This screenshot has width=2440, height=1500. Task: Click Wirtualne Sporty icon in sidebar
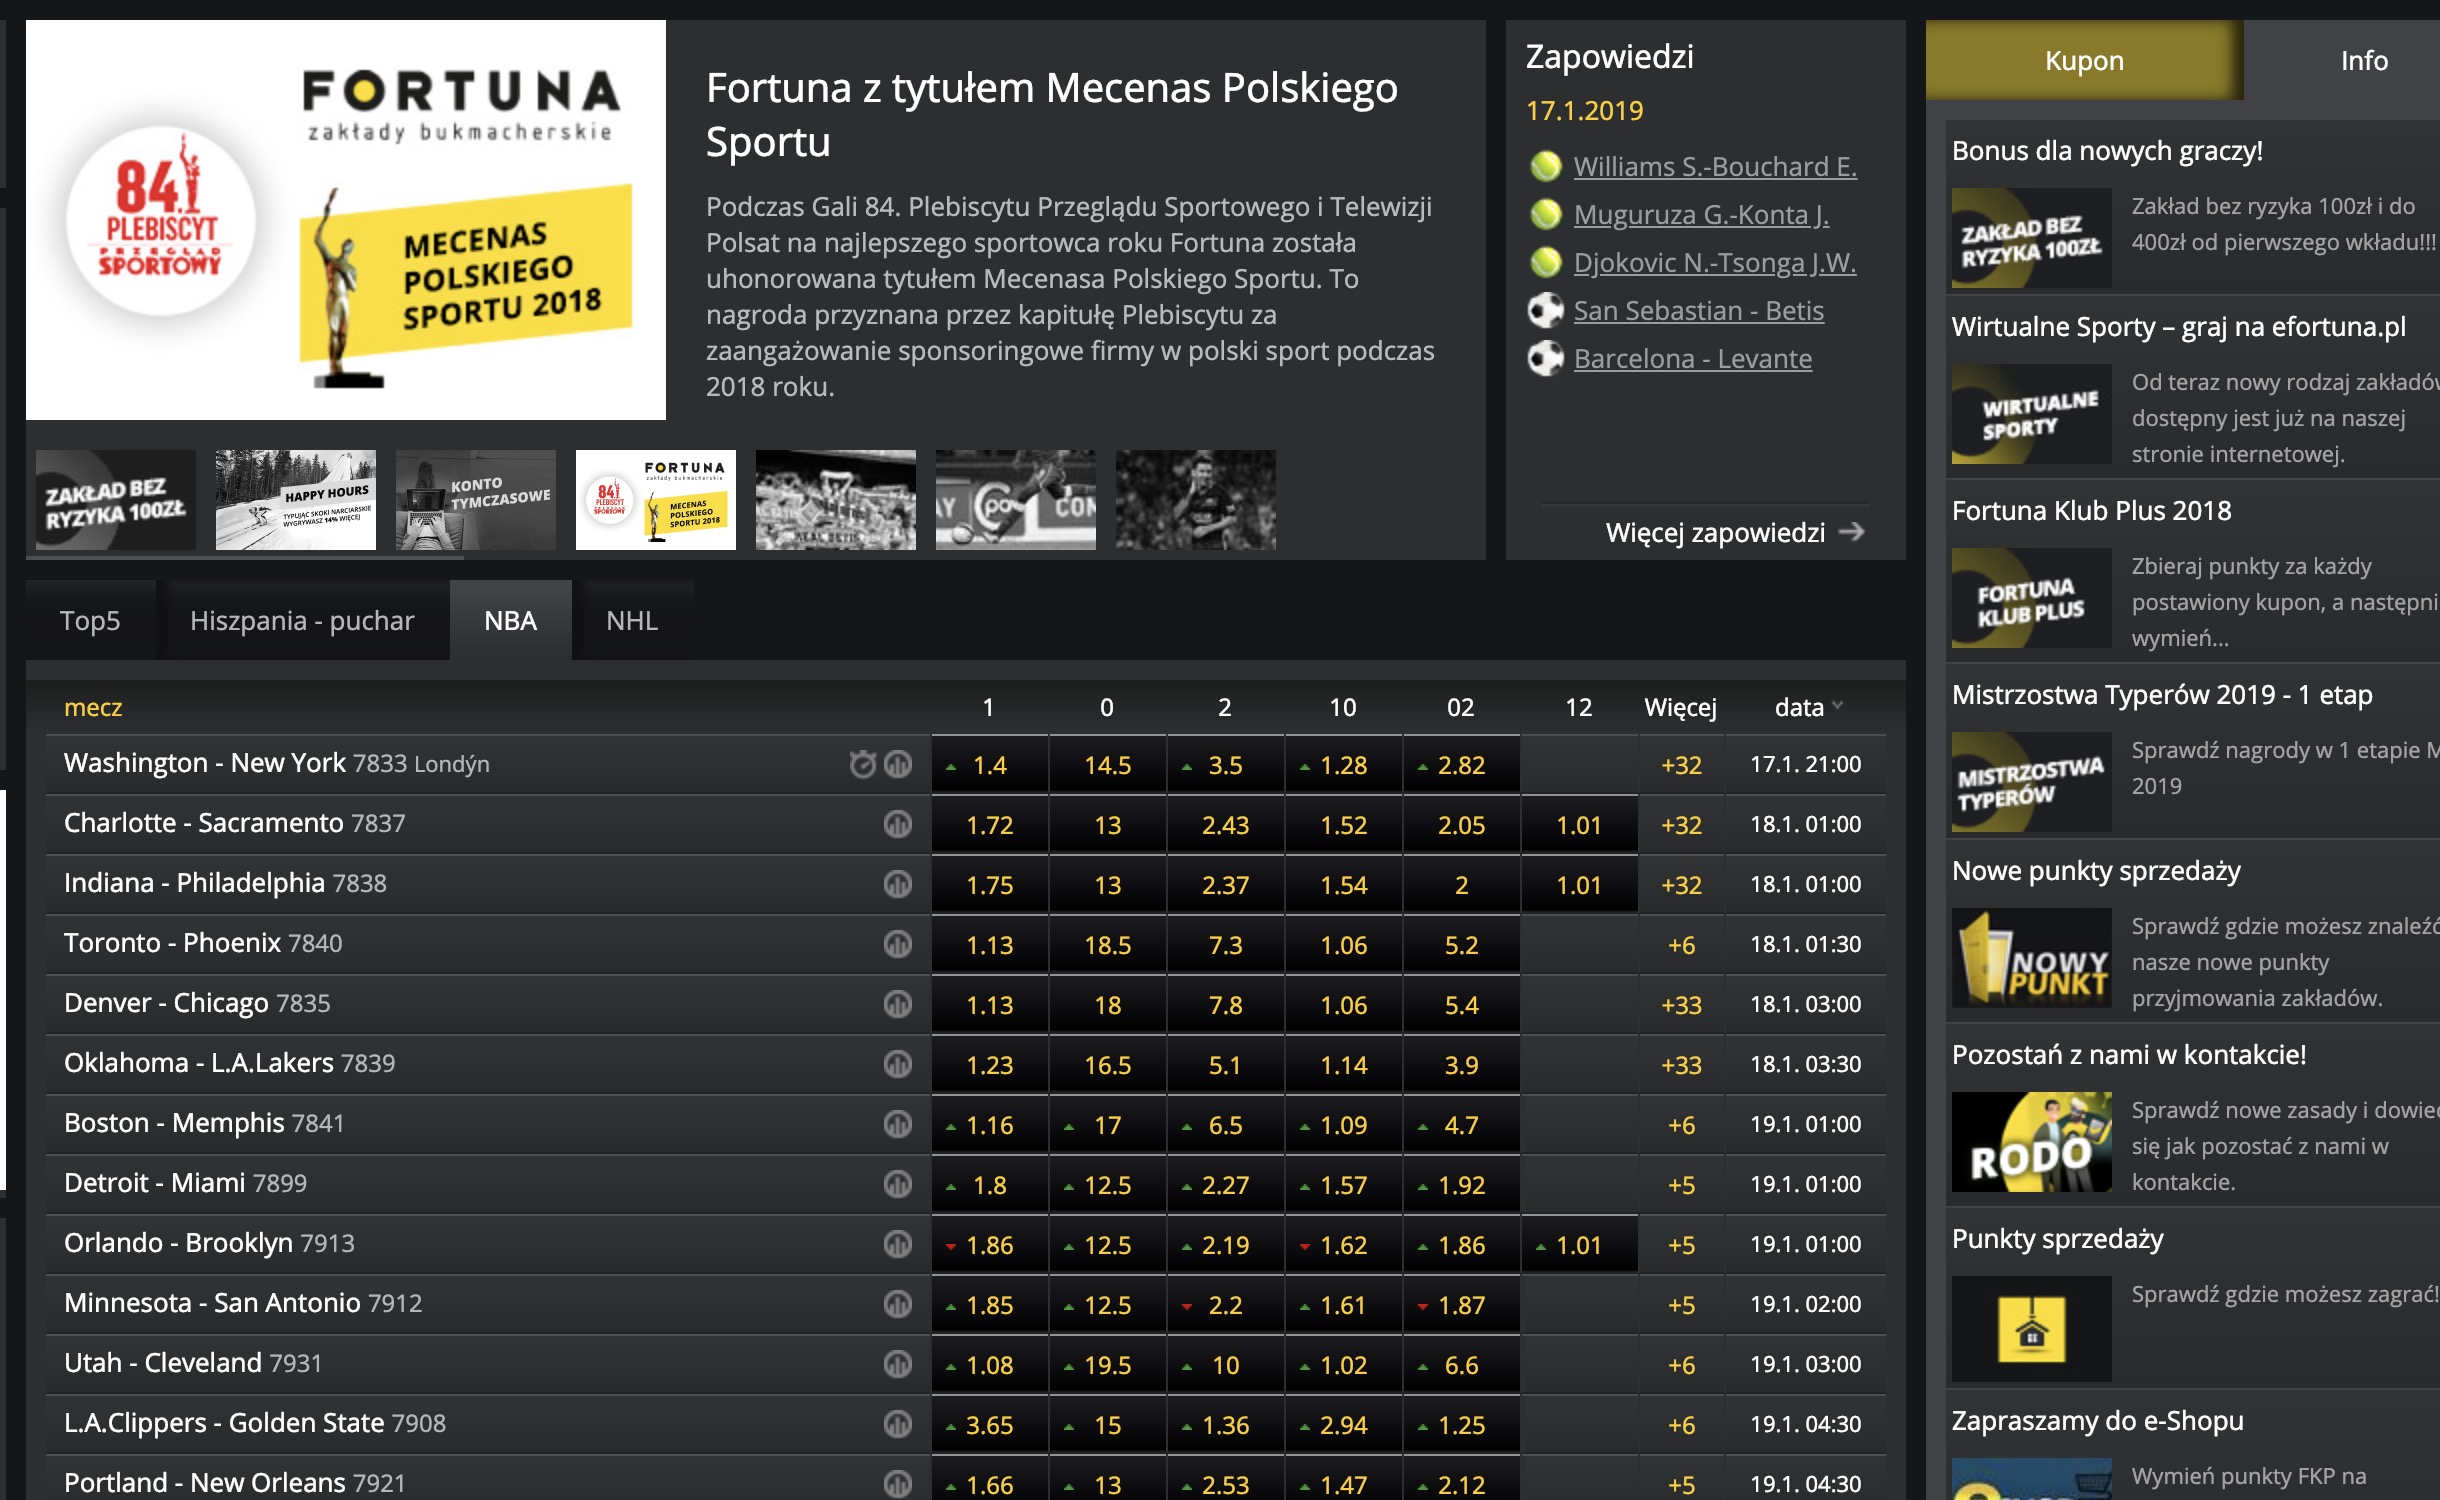tap(2031, 414)
